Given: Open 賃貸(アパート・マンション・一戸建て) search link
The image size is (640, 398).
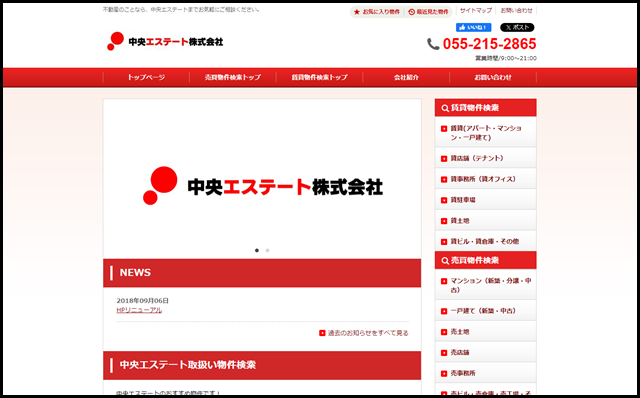Looking at the screenshot, I should tap(486, 133).
